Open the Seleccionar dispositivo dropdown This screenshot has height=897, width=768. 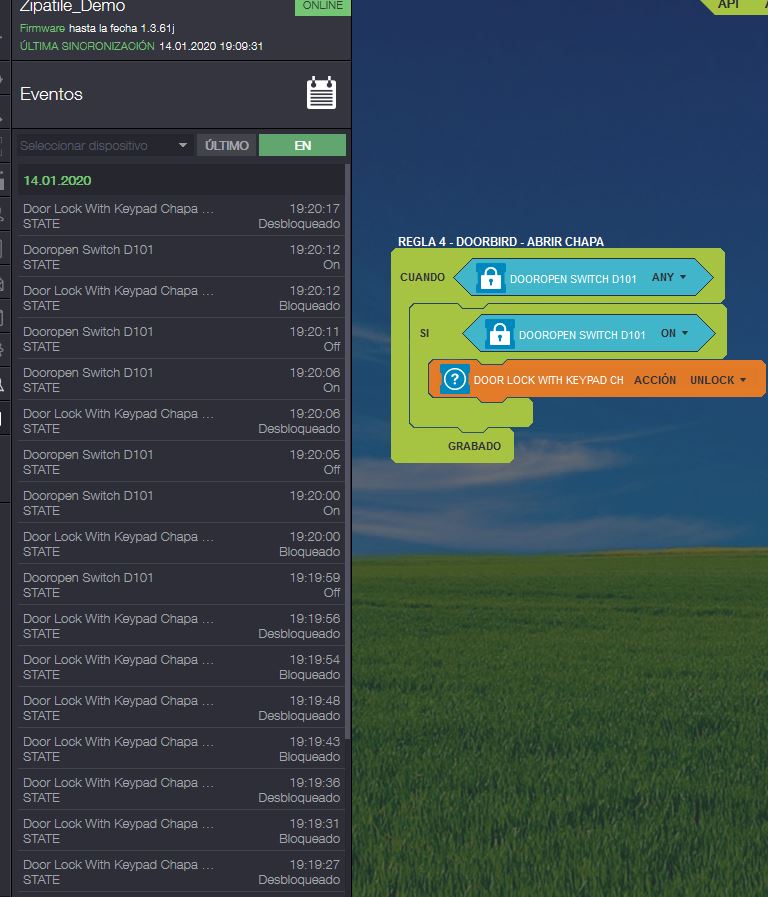point(105,145)
